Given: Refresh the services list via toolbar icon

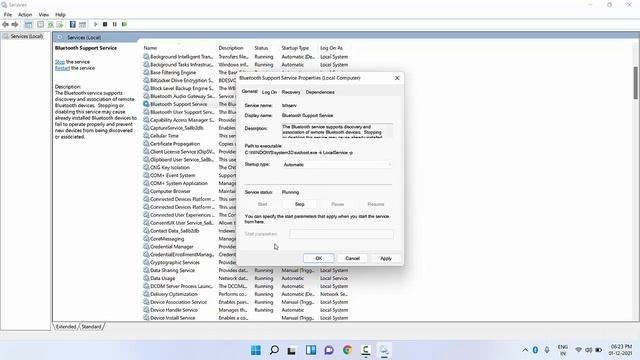Looking at the screenshot, I should (50, 24).
